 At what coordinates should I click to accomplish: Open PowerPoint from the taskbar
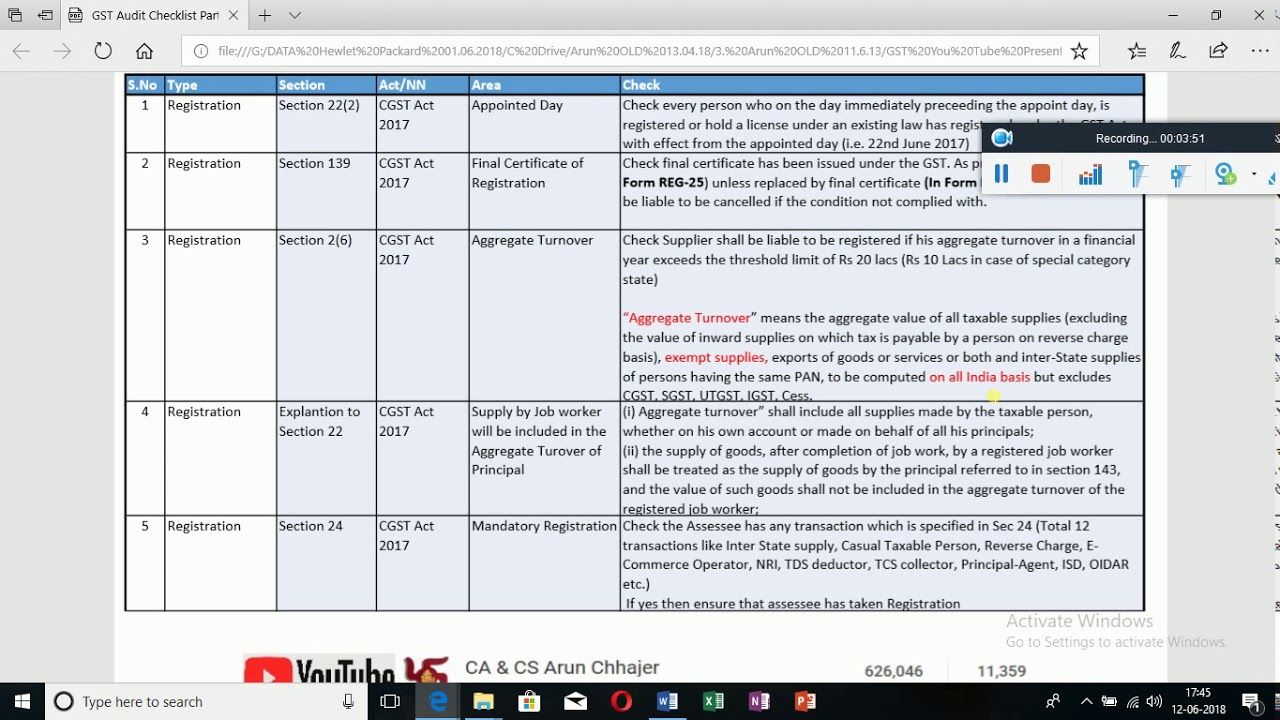point(805,702)
